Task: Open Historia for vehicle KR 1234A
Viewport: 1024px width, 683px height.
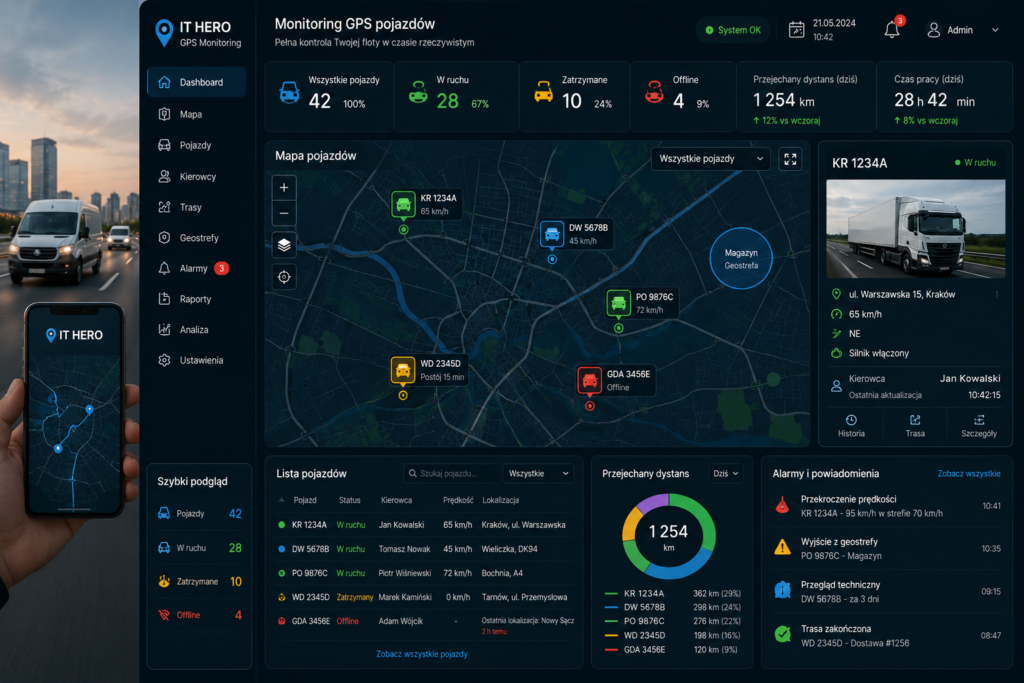Action: 851,426
